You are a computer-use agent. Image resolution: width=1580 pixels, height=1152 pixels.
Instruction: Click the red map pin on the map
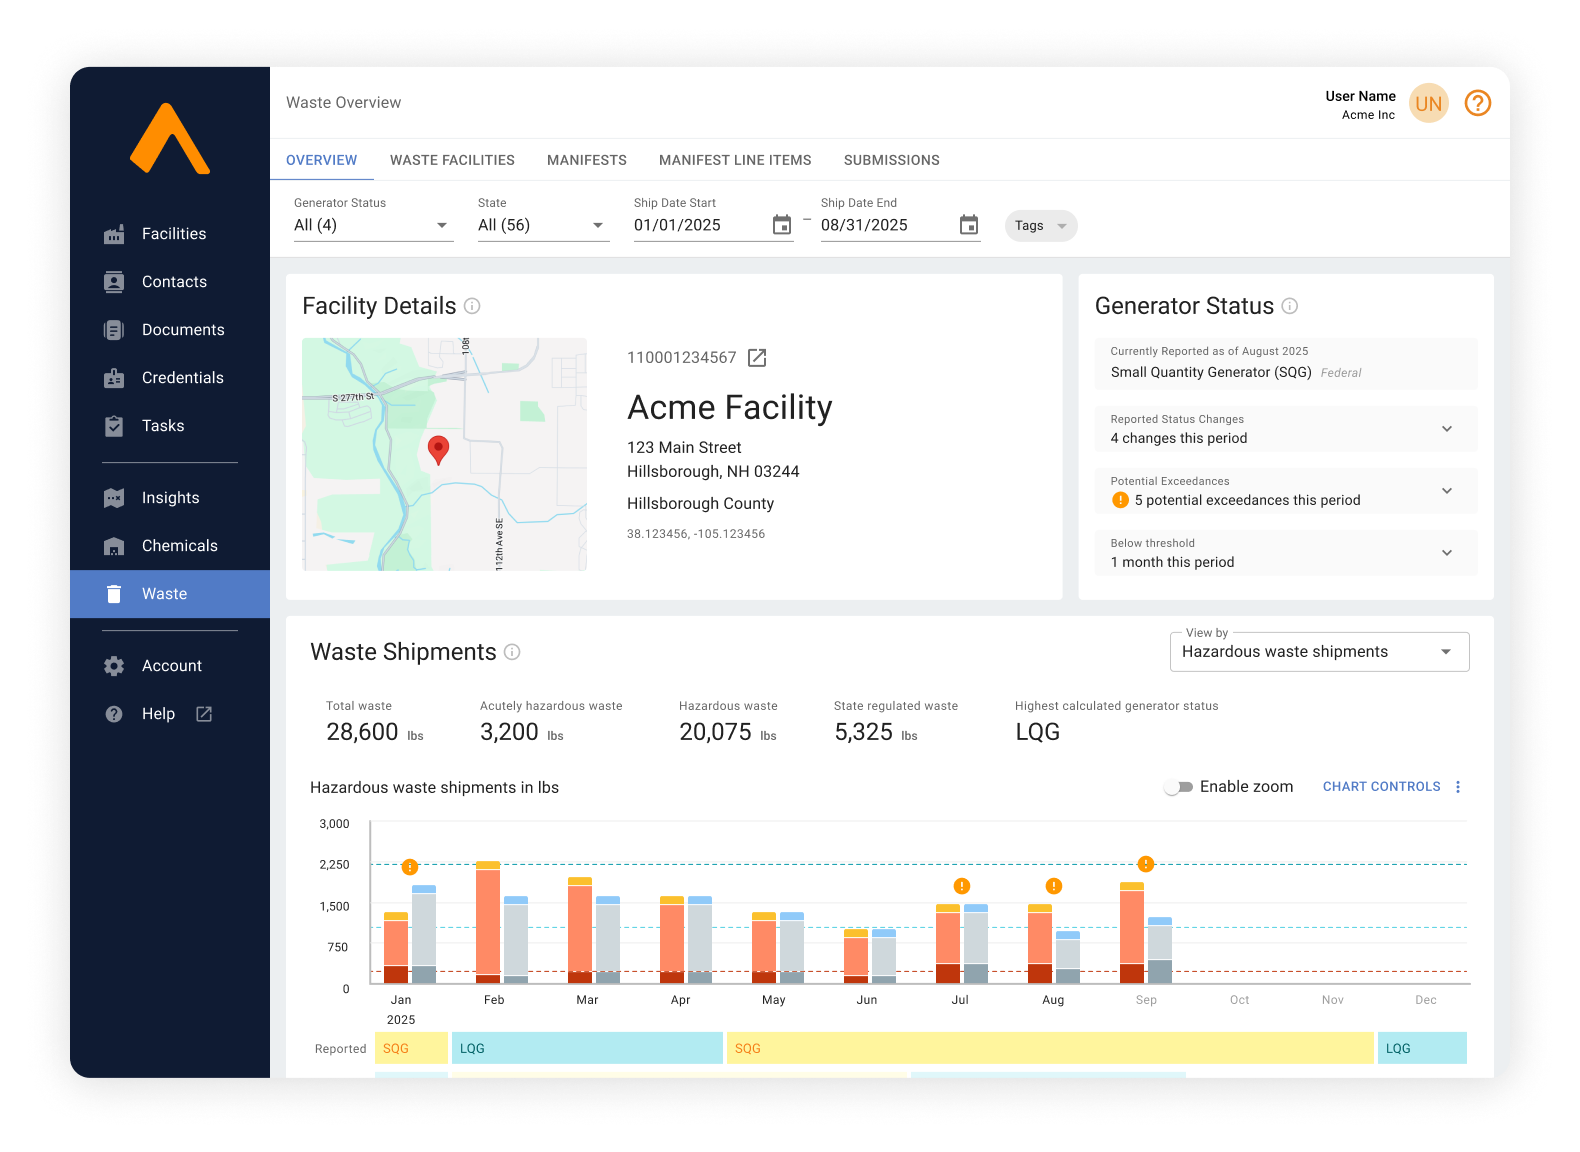(438, 449)
